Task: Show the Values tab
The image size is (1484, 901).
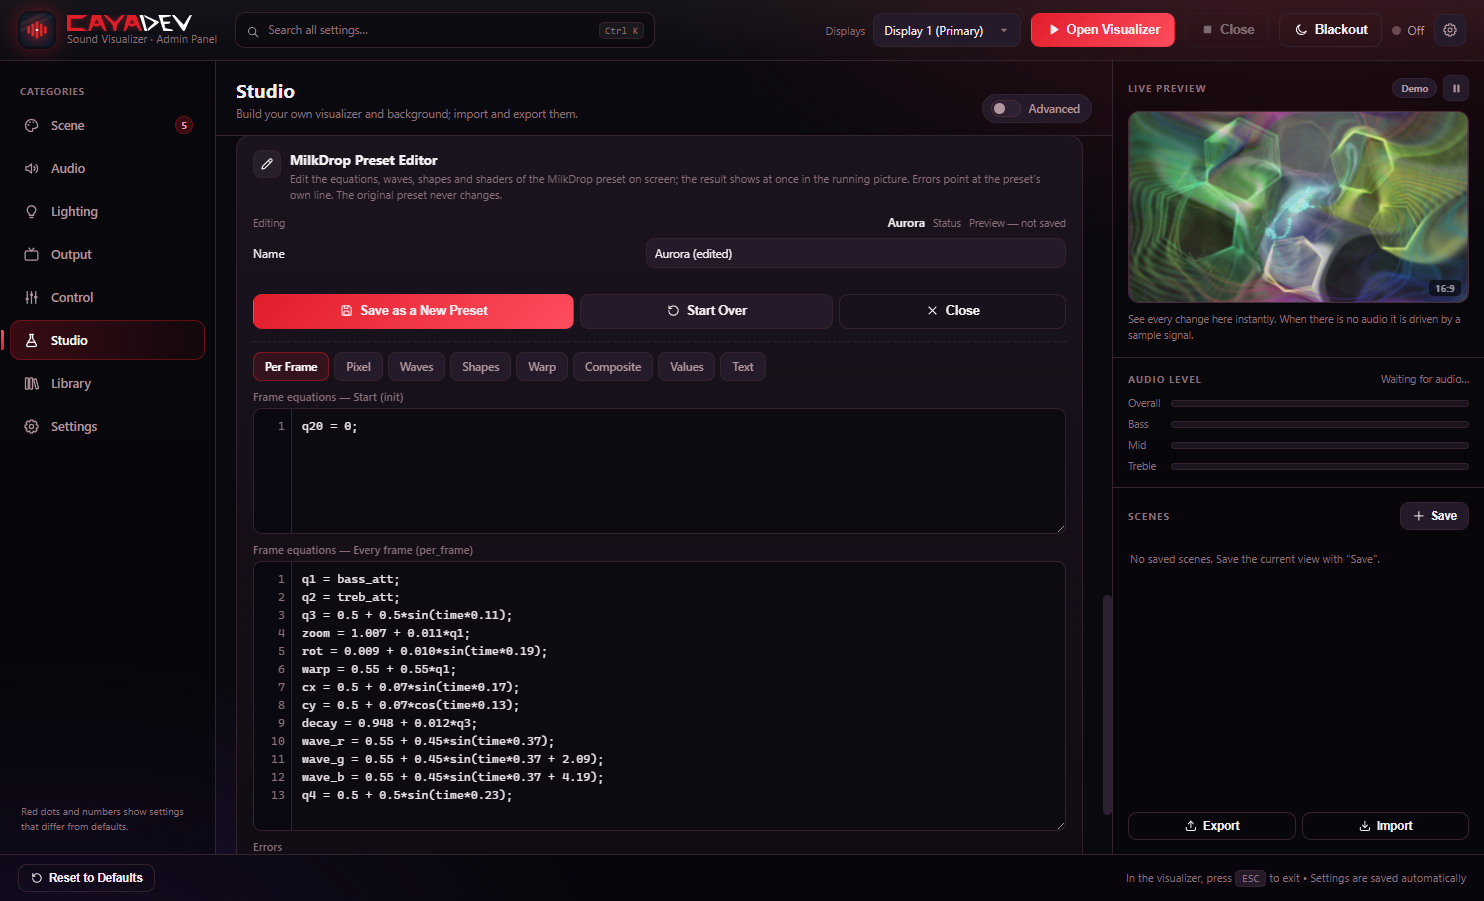Action: [x=687, y=367]
